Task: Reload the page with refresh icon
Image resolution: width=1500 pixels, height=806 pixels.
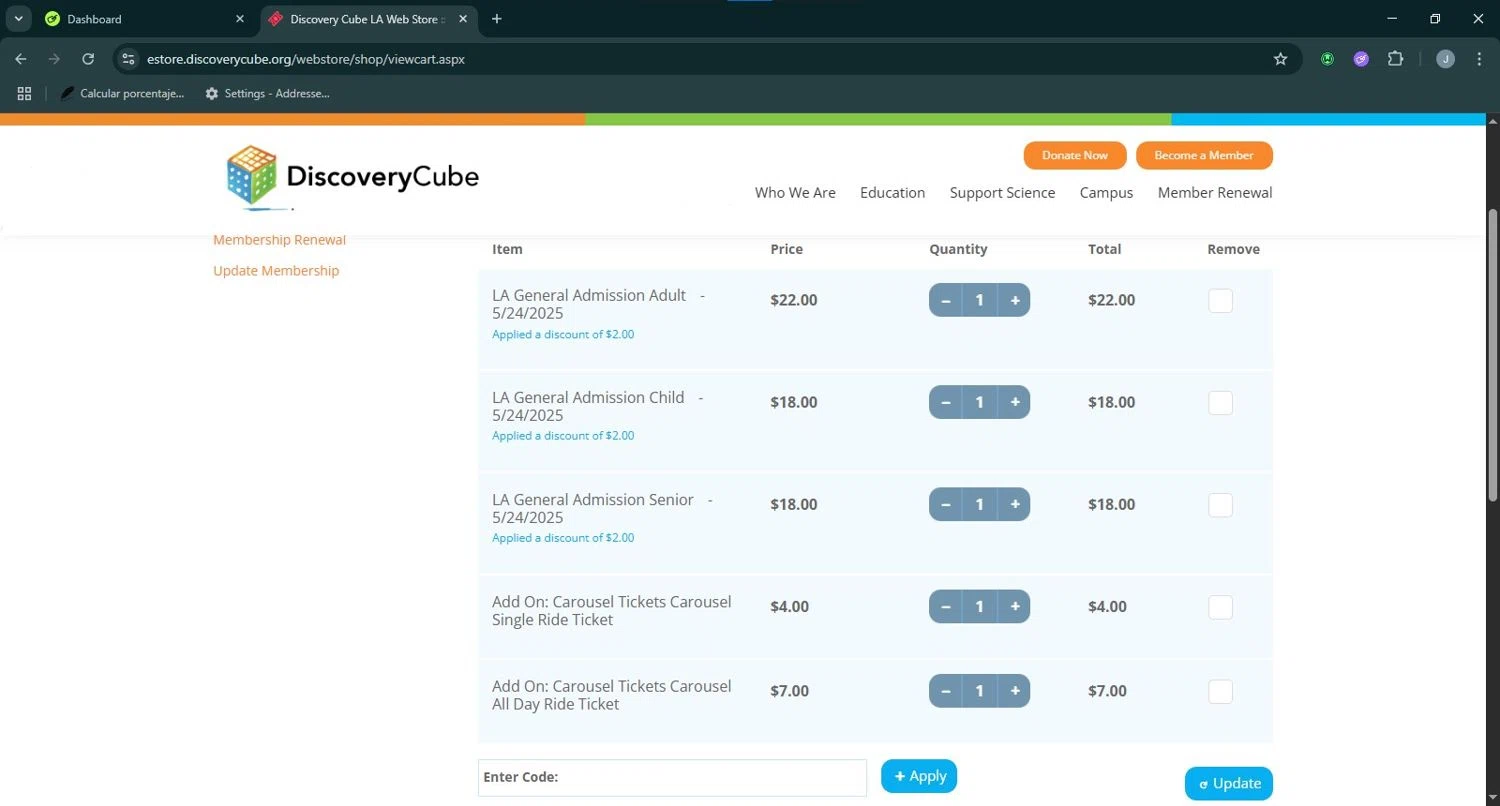Action: [88, 59]
